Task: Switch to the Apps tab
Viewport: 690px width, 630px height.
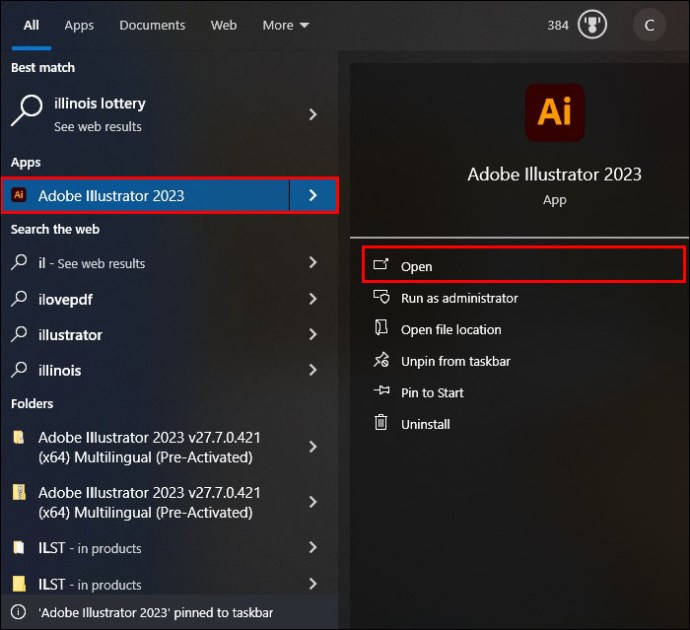Action: pos(79,25)
